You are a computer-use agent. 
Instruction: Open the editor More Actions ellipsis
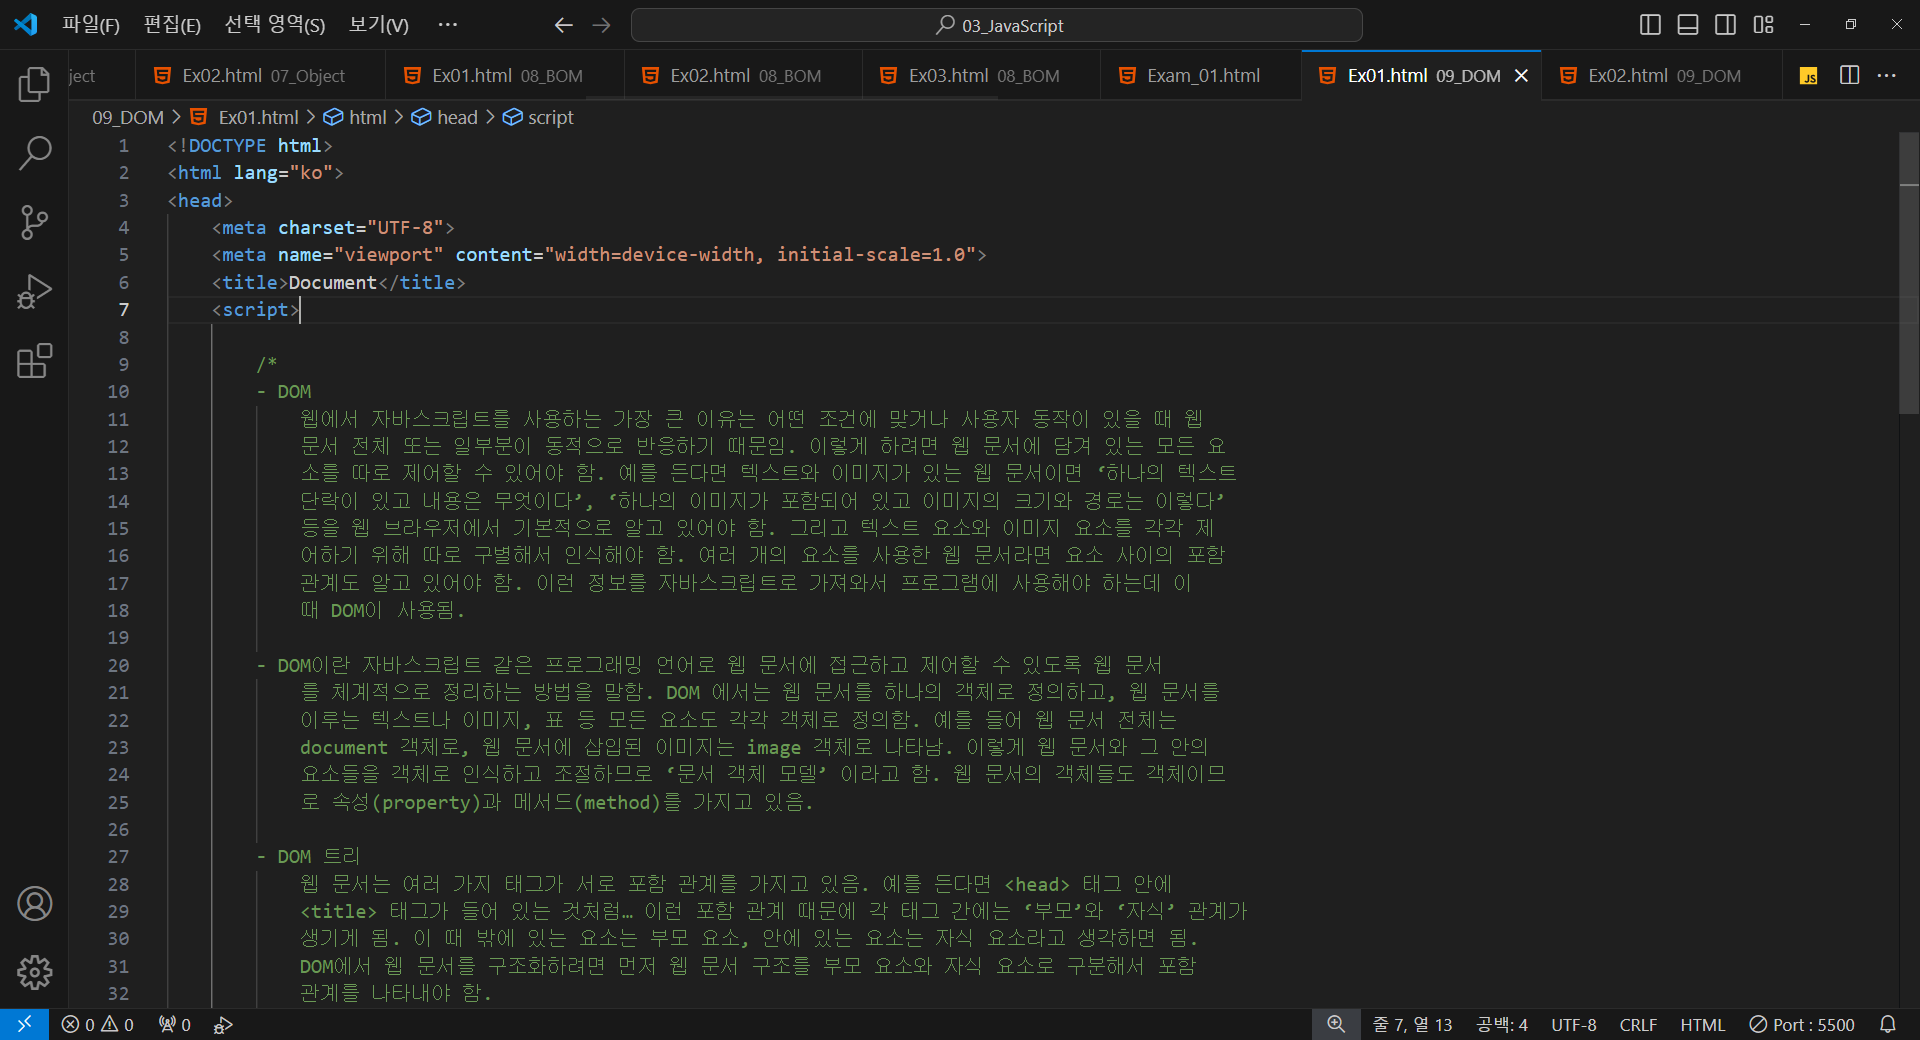[x=1886, y=76]
